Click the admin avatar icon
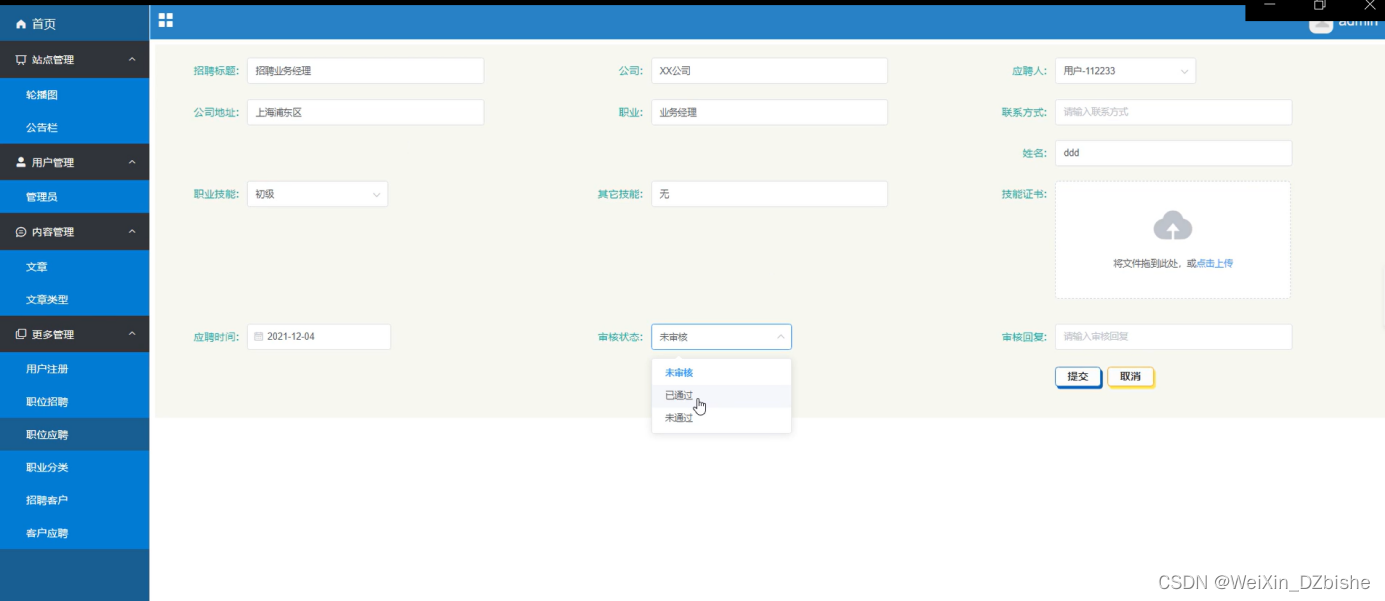The height and width of the screenshot is (601, 1385). [1321, 22]
